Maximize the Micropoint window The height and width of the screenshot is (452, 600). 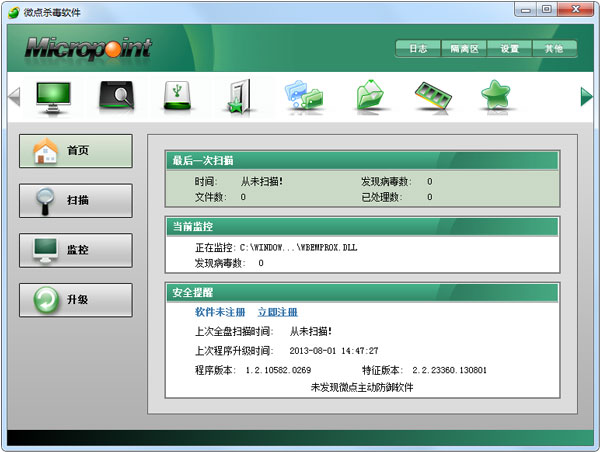547,10
